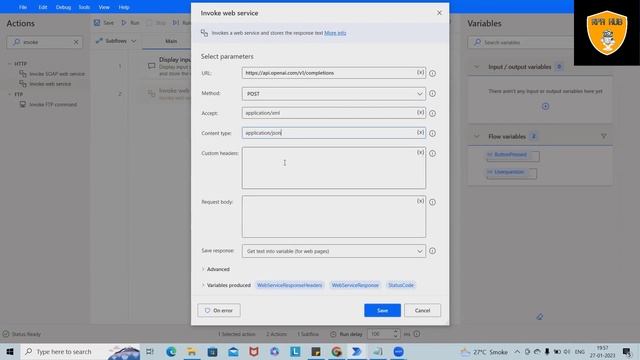Click the Custom headers variable picker icon
Viewport: 640px width, 360px height.
(420, 153)
